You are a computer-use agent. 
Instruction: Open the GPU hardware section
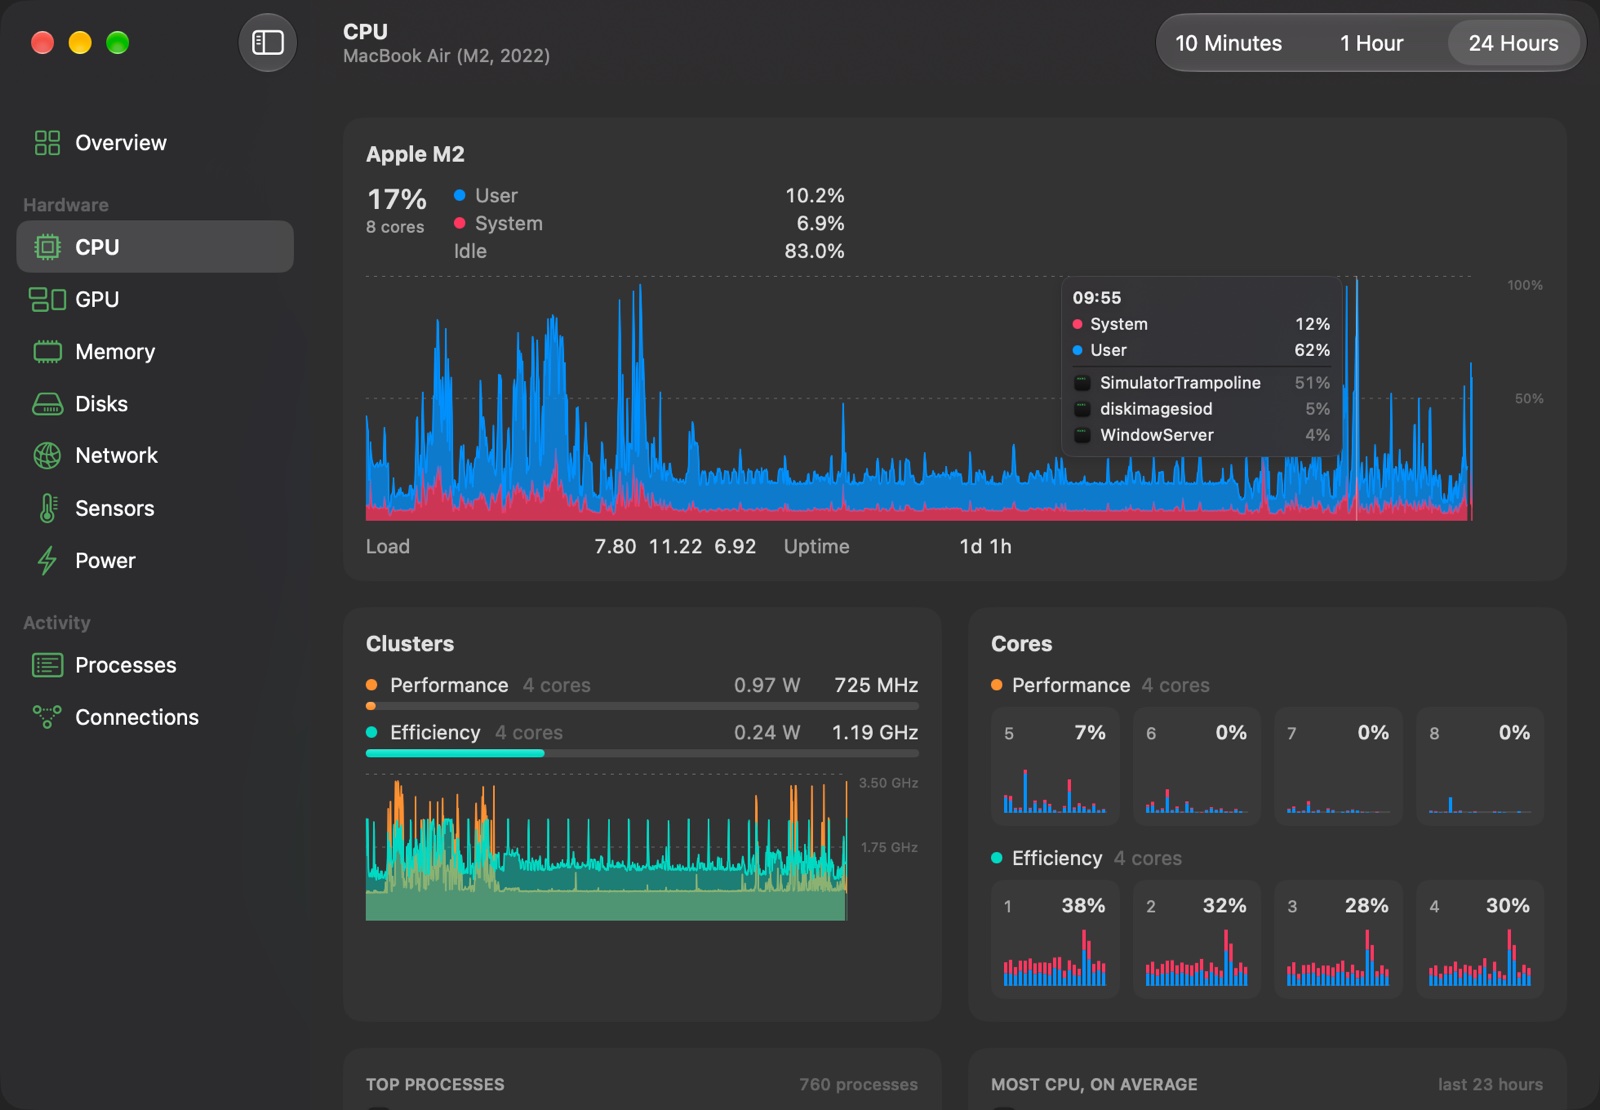(x=155, y=299)
